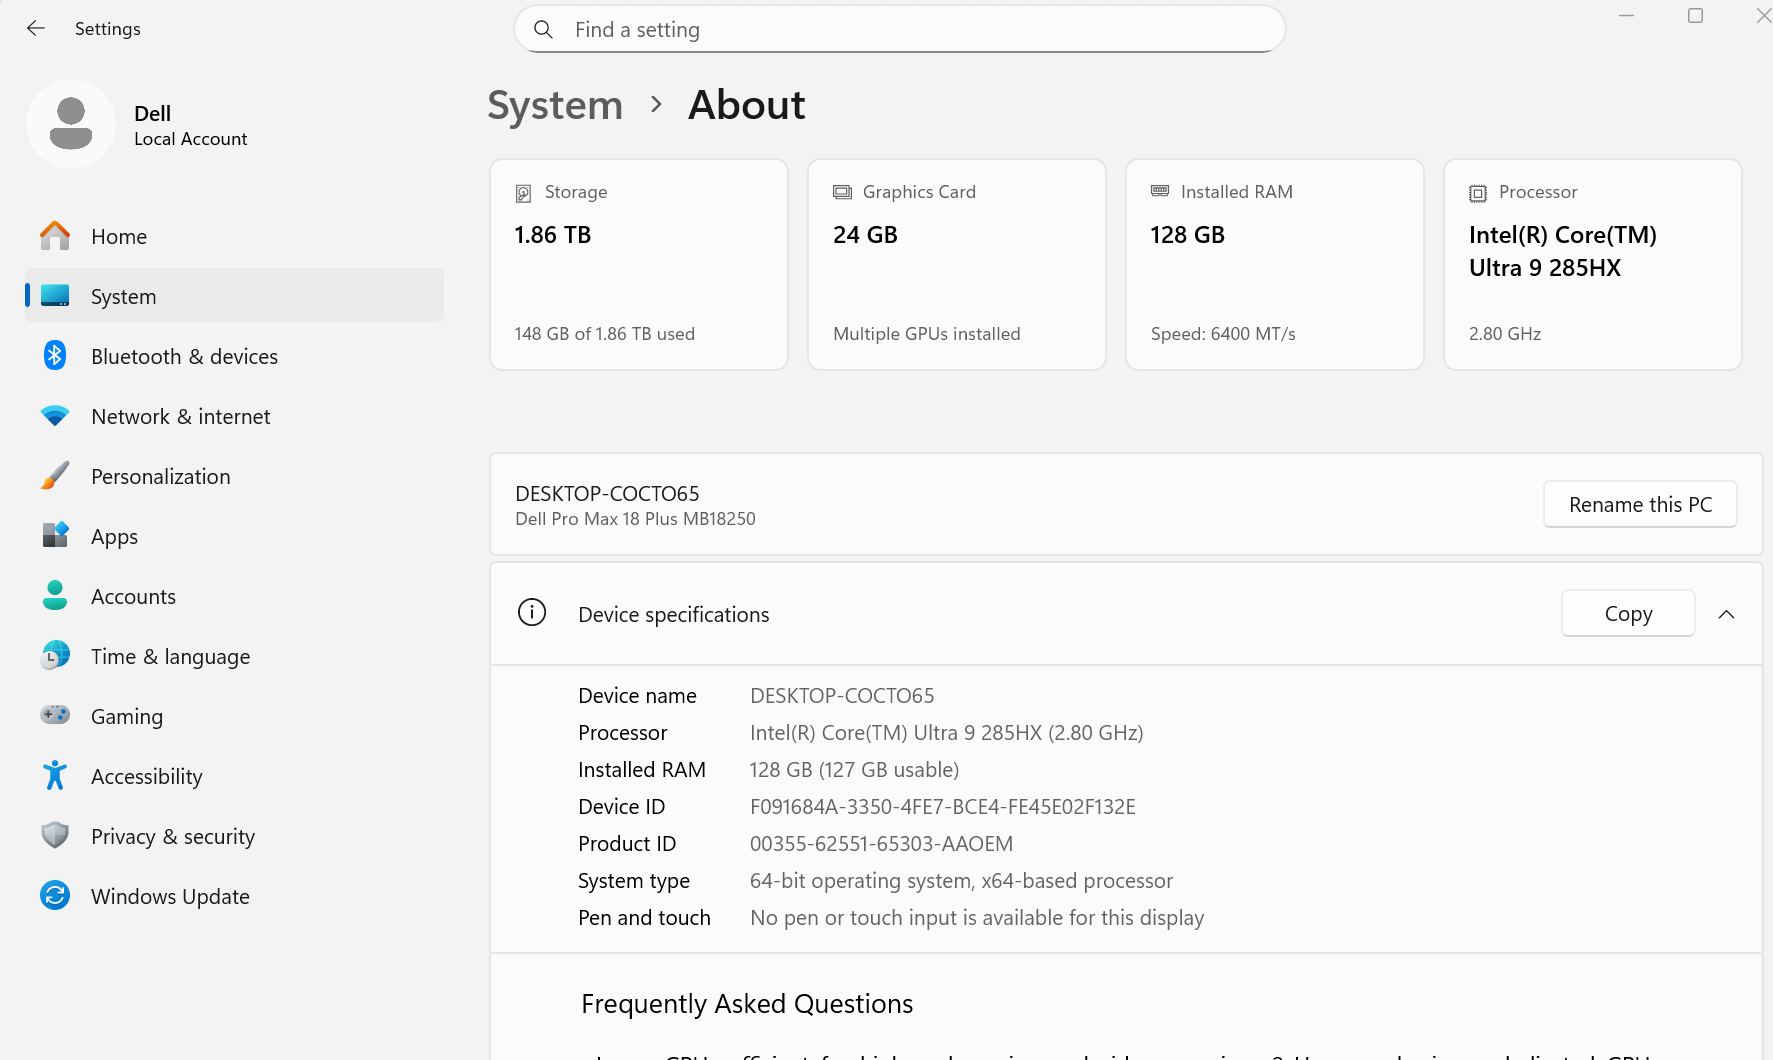This screenshot has height=1060, width=1773.
Task: Click the Rename this PC button
Action: (x=1640, y=505)
